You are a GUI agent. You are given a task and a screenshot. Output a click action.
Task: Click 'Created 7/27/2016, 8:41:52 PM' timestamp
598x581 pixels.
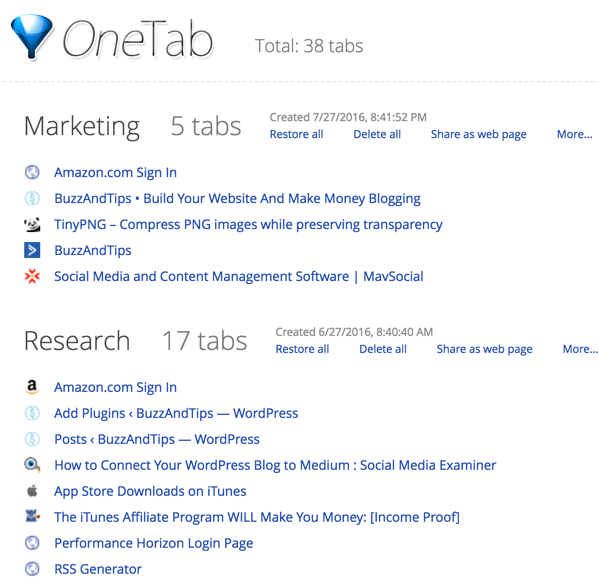tap(348, 117)
